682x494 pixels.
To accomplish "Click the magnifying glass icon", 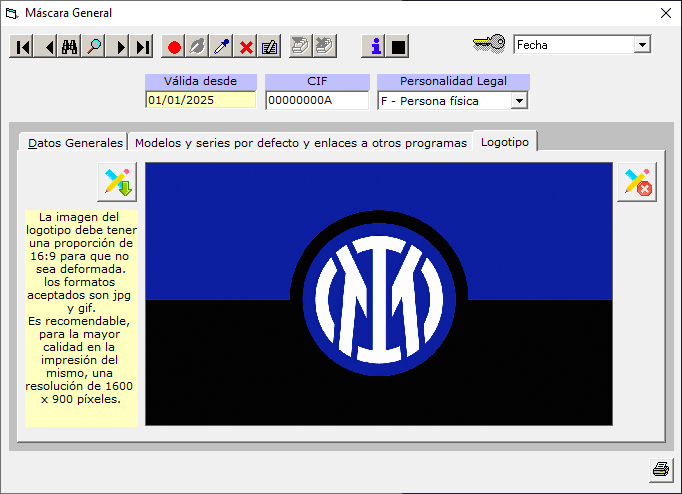I will pos(94,47).
